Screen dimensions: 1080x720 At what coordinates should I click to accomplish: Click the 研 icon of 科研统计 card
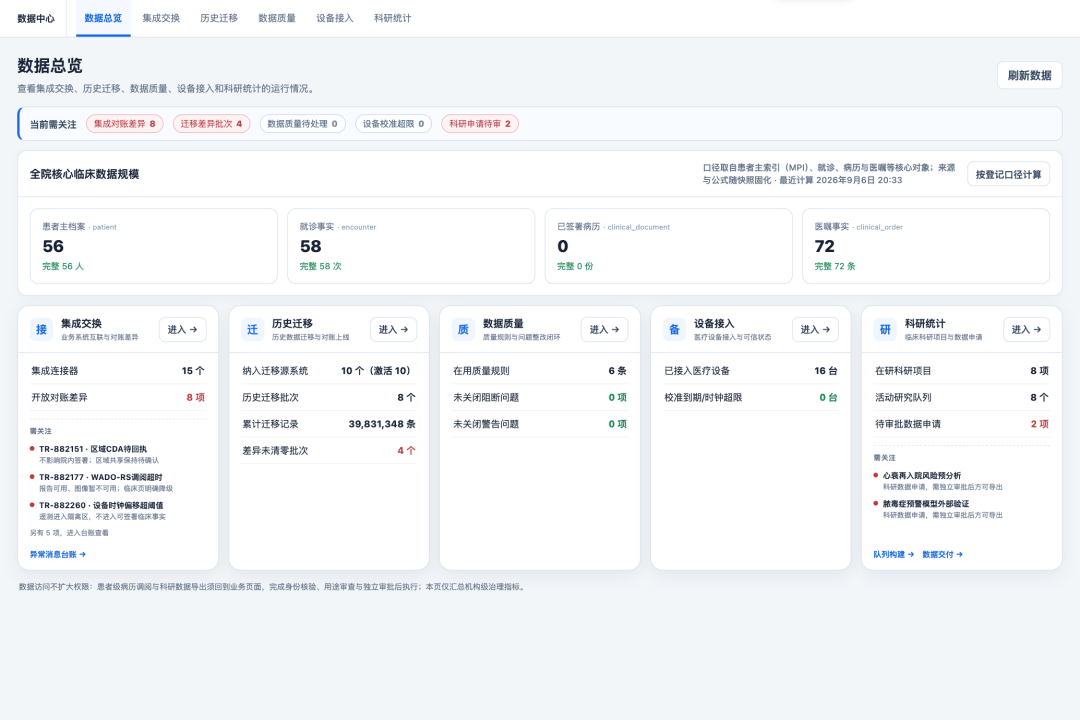coord(885,329)
